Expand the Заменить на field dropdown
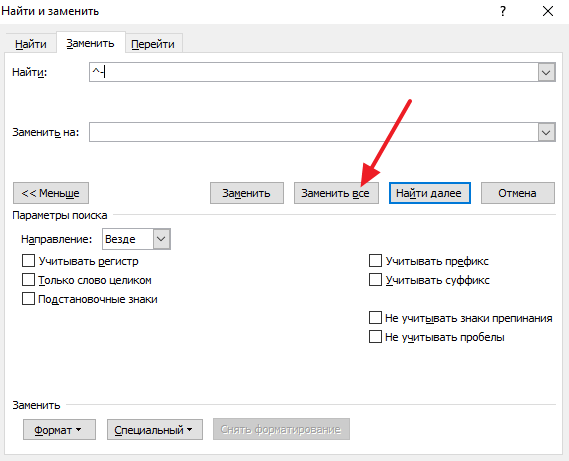This screenshot has height=461, width=569. 546,132
